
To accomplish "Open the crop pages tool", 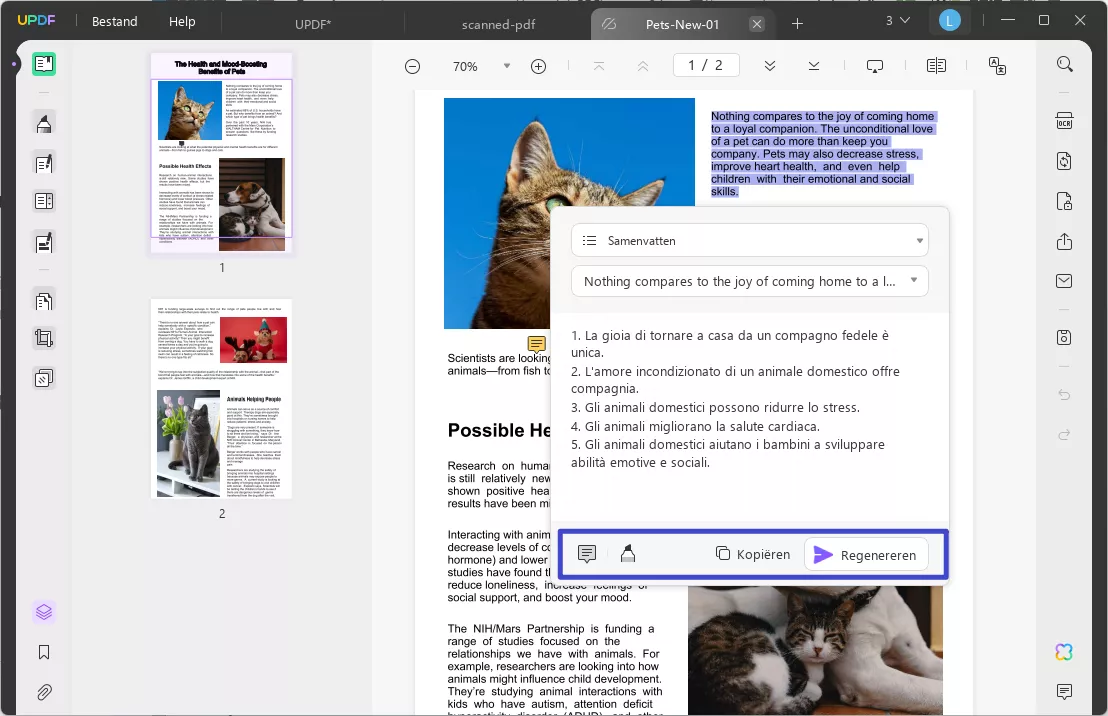I will pyautogui.click(x=43, y=338).
